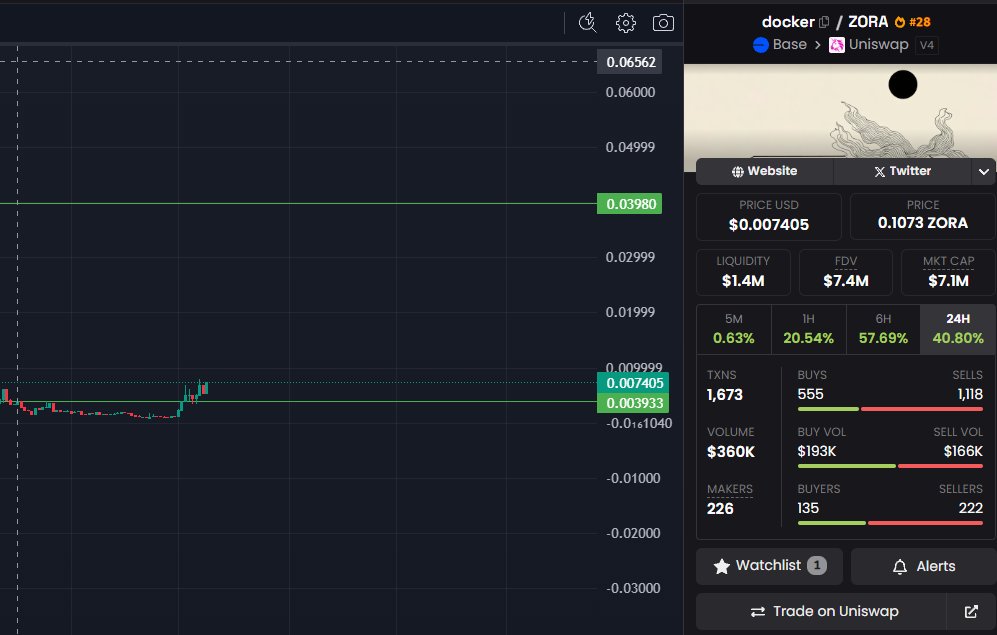Click the current price 0.007405 label

pyautogui.click(x=633, y=383)
